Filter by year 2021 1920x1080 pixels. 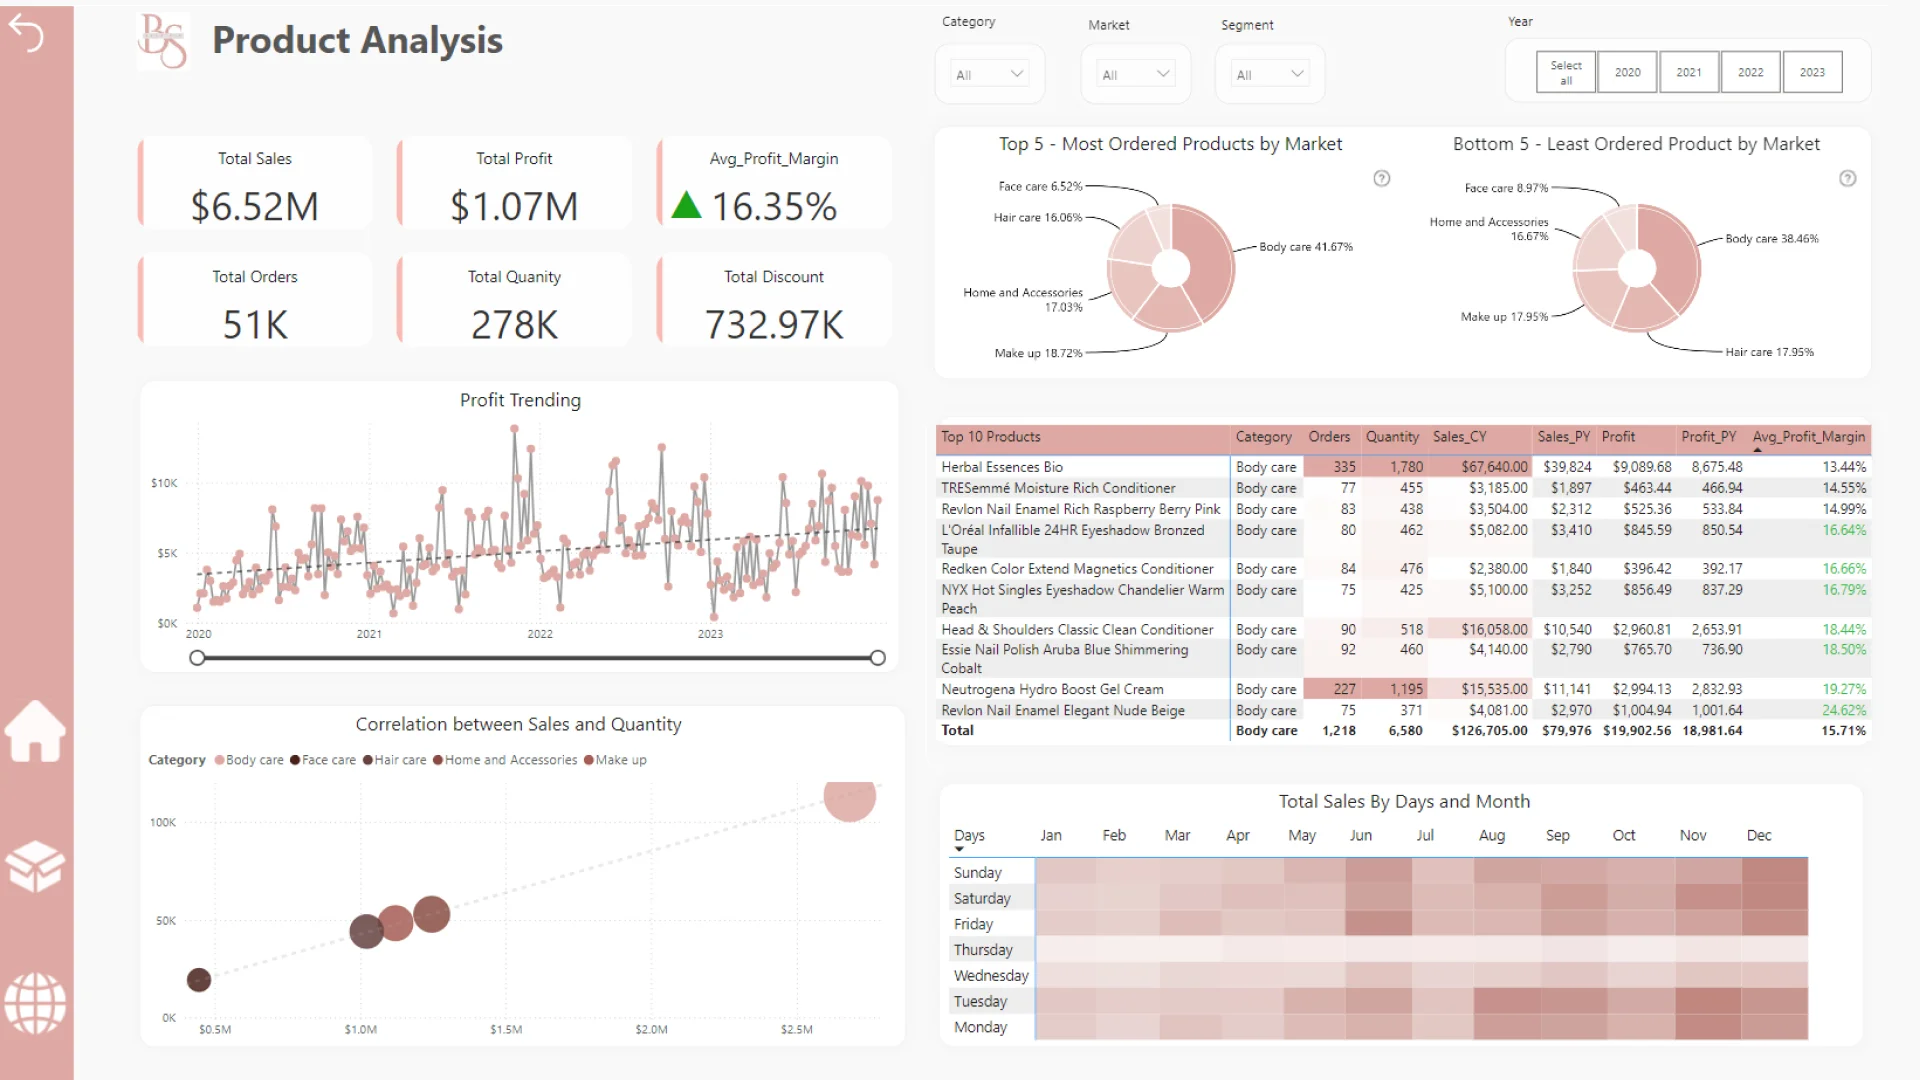pos(1689,72)
